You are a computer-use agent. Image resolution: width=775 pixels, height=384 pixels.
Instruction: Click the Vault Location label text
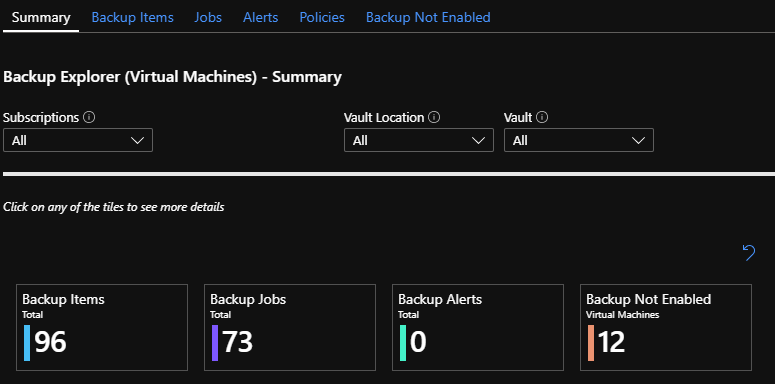click(384, 118)
